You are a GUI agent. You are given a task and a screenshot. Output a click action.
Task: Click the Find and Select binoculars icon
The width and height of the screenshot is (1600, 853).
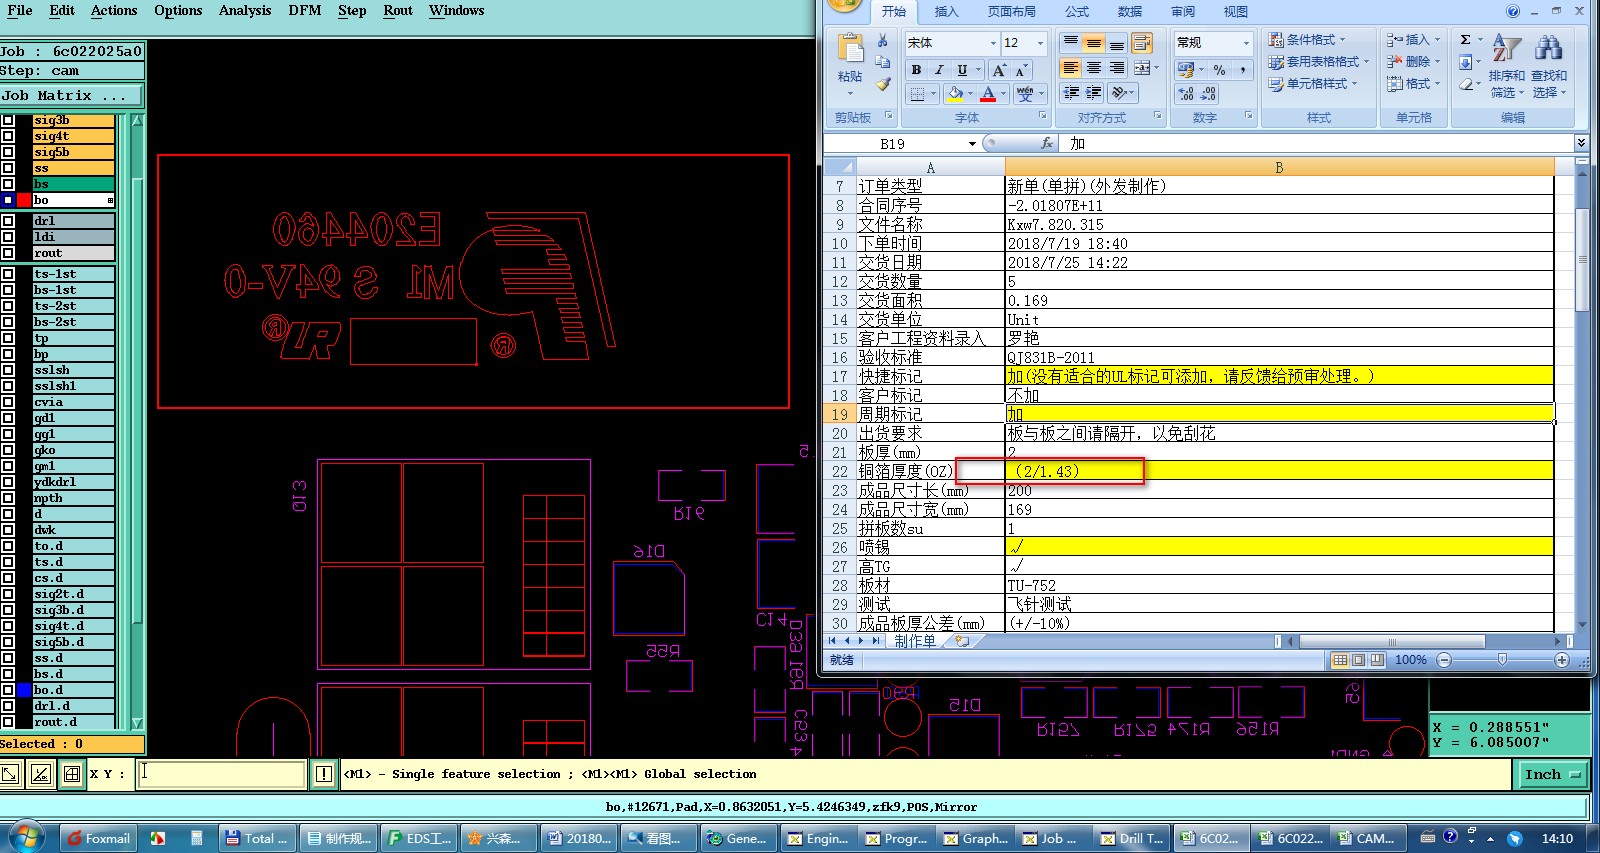tap(1548, 48)
